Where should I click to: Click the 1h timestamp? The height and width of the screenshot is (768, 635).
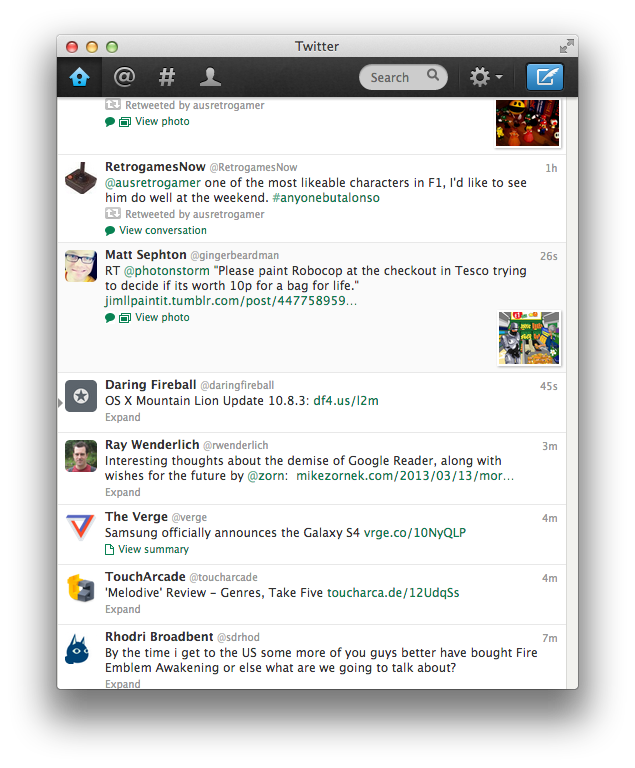[551, 168]
